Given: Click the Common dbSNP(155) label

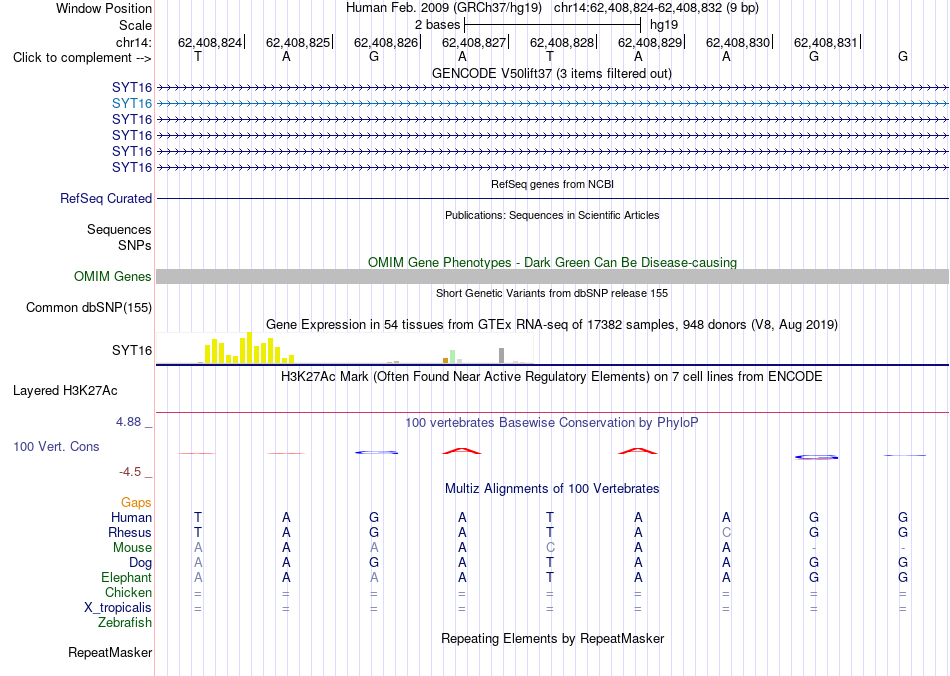Looking at the screenshot, I should point(88,308).
